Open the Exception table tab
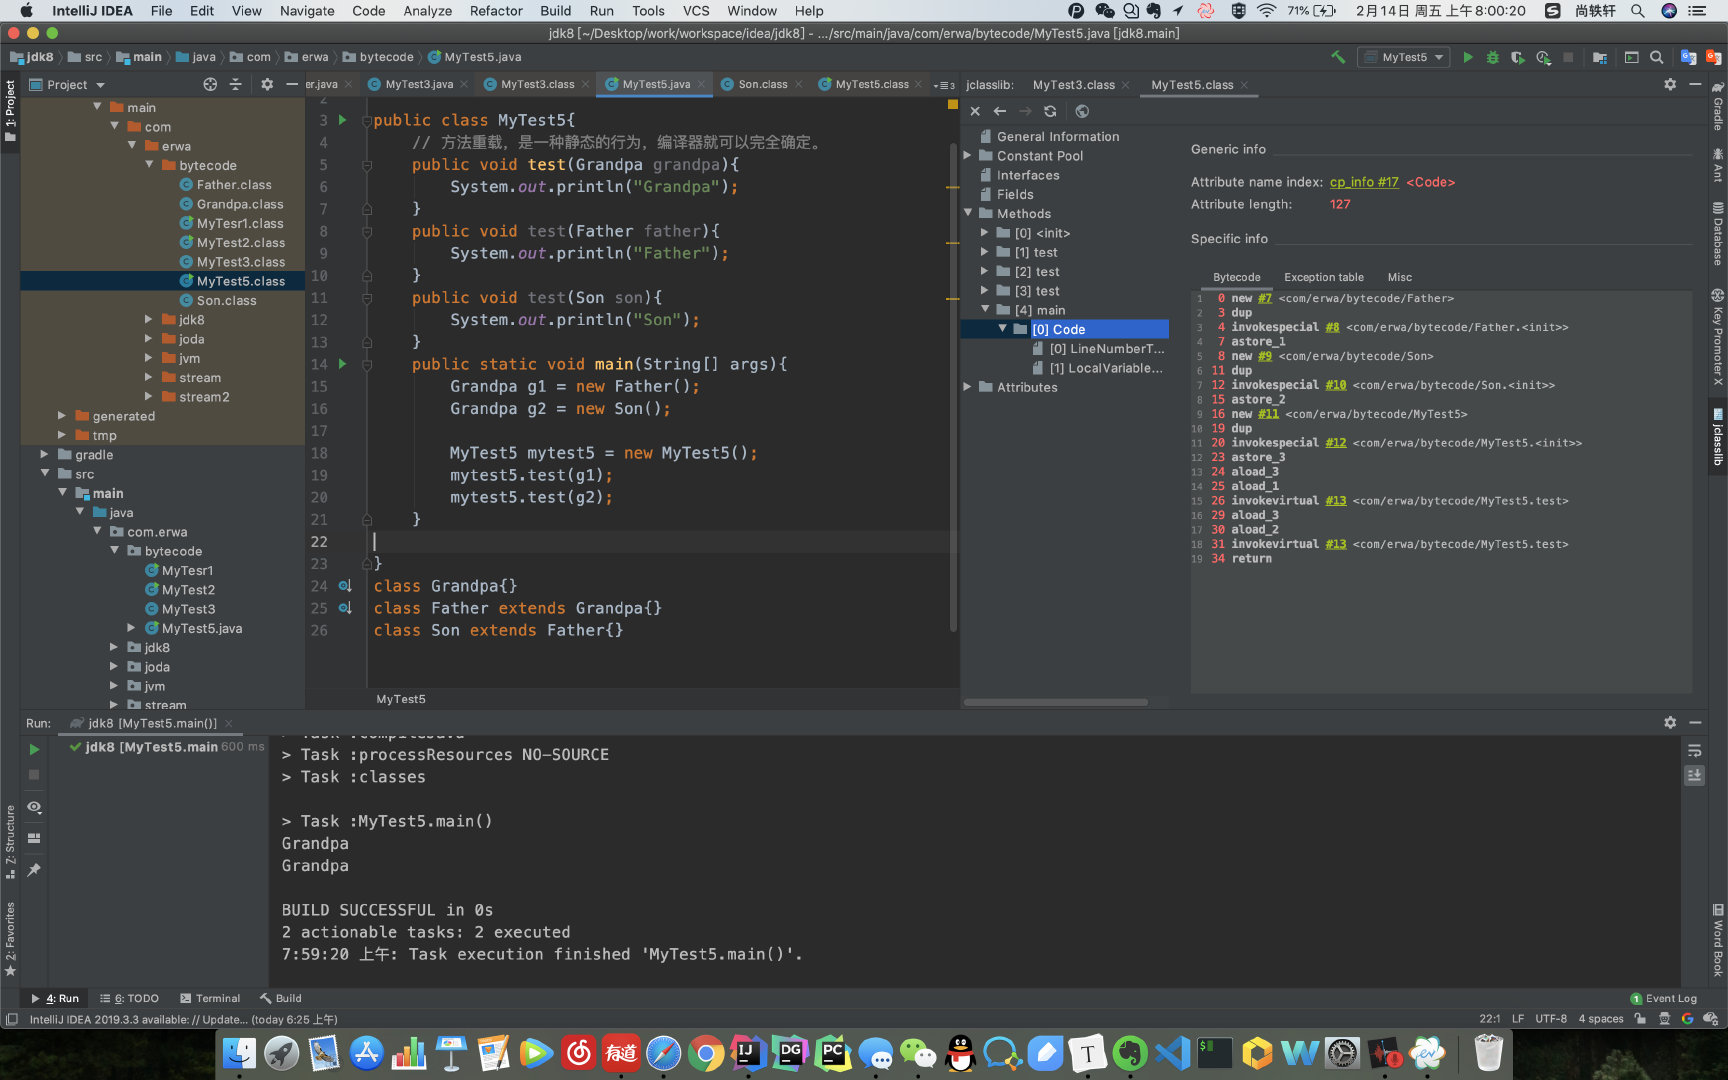Image resolution: width=1728 pixels, height=1080 pixels. coord(1323,277)
